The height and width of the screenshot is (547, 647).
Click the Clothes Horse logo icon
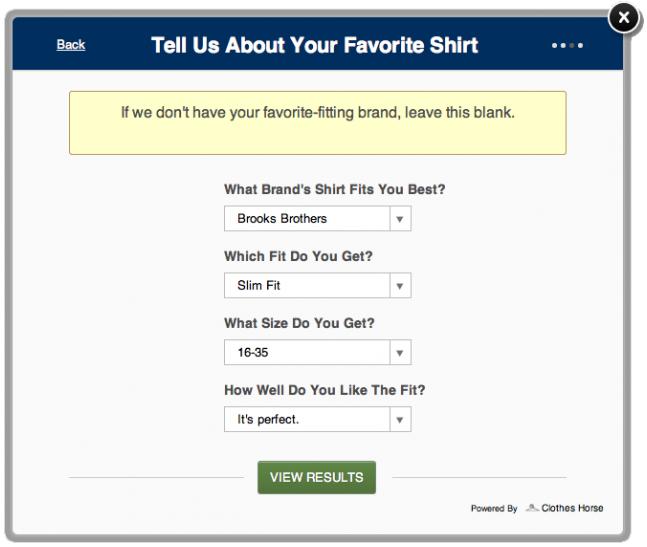[532, 508]
